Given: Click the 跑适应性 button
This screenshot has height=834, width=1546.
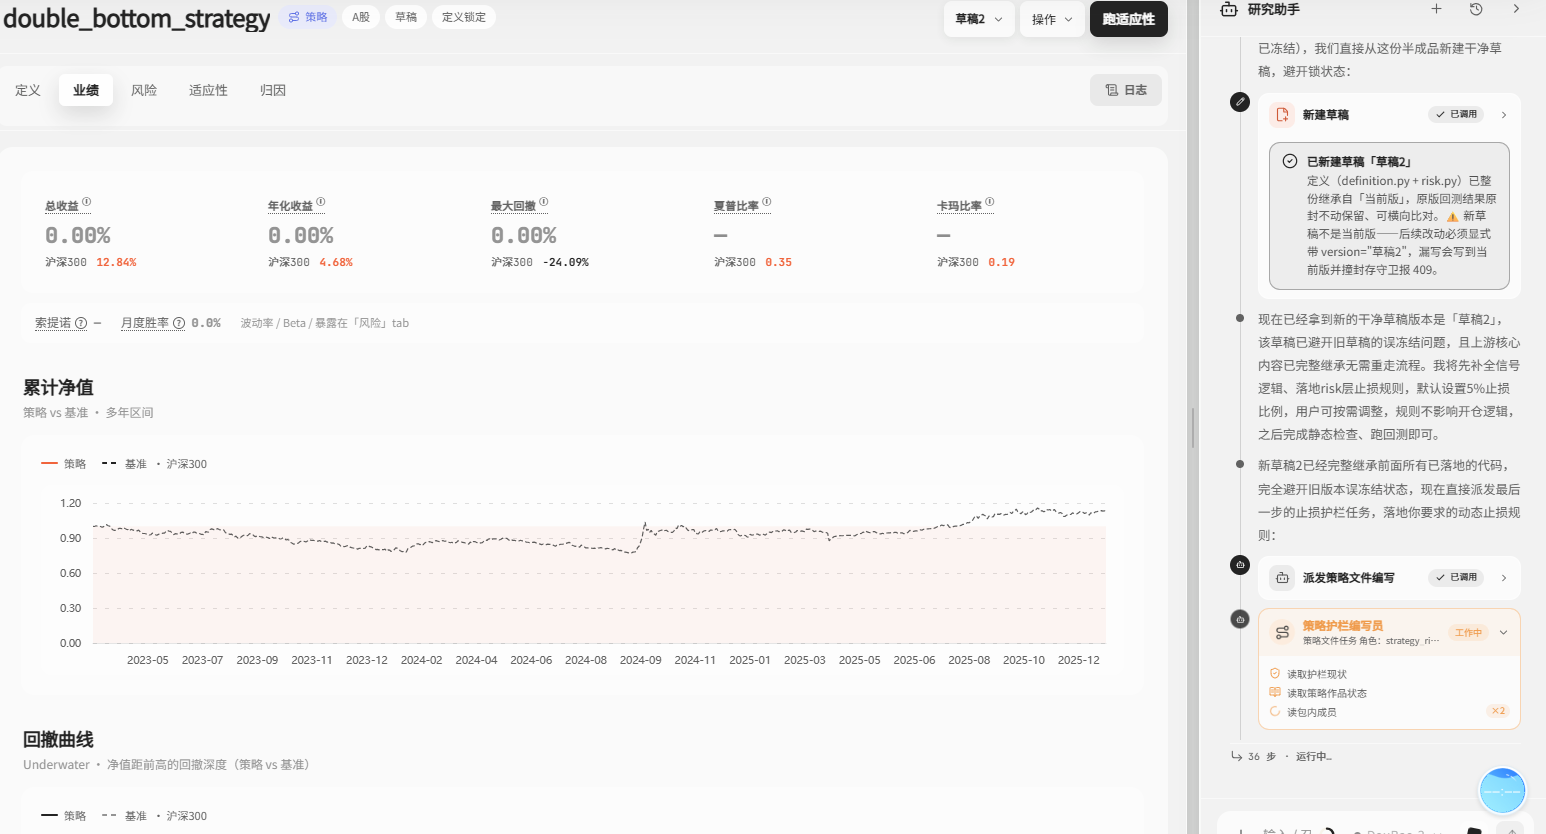Looking at the screenshot, I should pos(1129,19).
